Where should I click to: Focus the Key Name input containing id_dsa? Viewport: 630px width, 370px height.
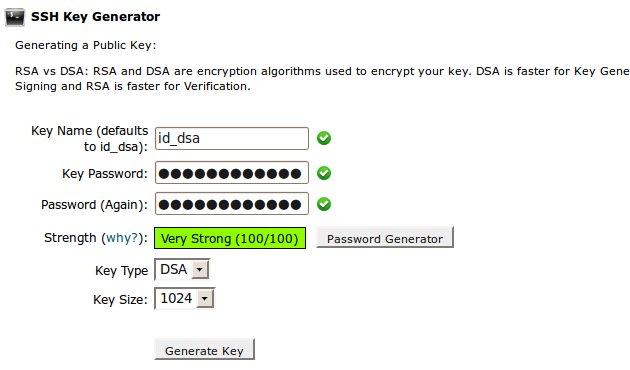coord(232,139)
